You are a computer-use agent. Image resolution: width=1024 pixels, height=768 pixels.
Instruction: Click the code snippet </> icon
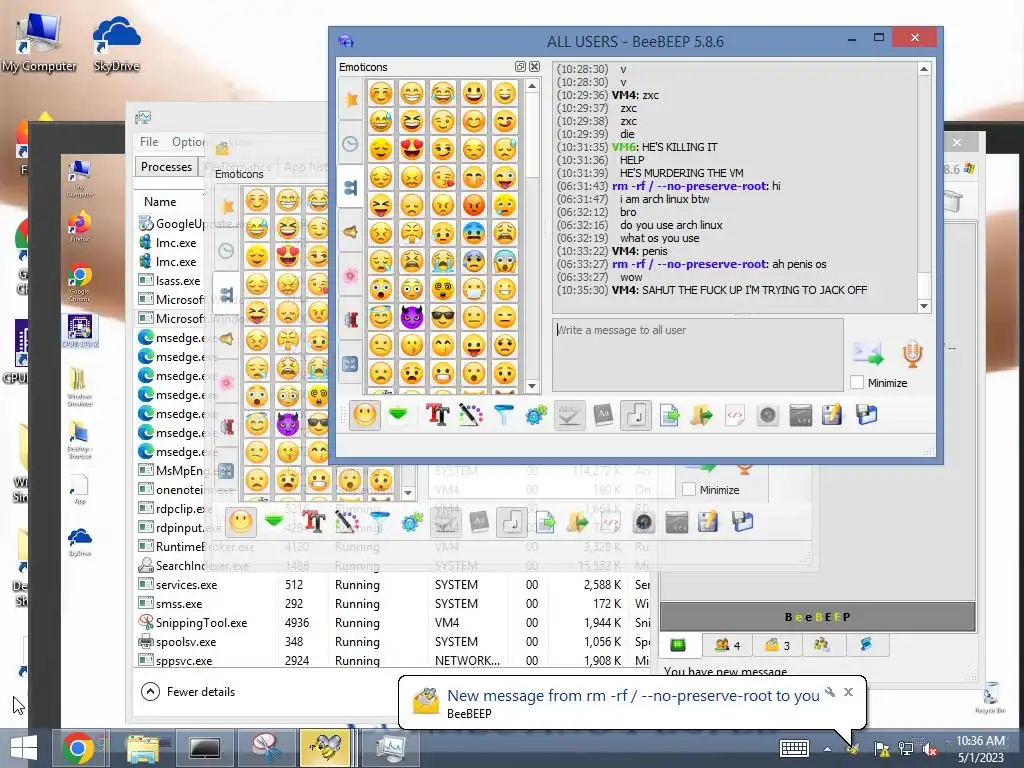pyautogui.click(x=735, y=415)
